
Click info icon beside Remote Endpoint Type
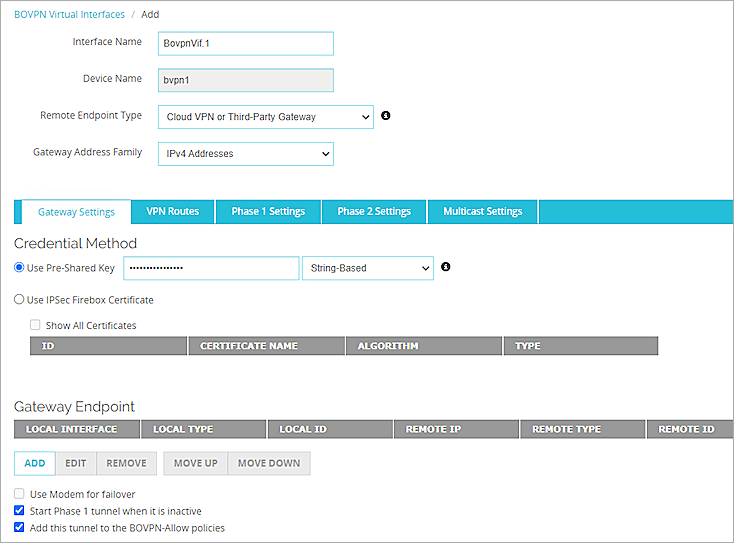pos(385,116)
